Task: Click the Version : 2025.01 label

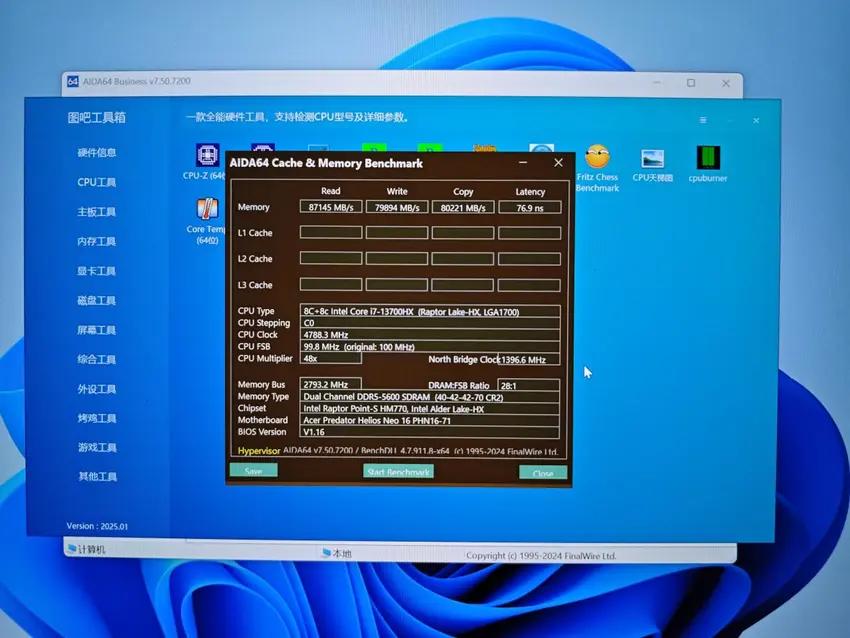Action: click(97, 526)
